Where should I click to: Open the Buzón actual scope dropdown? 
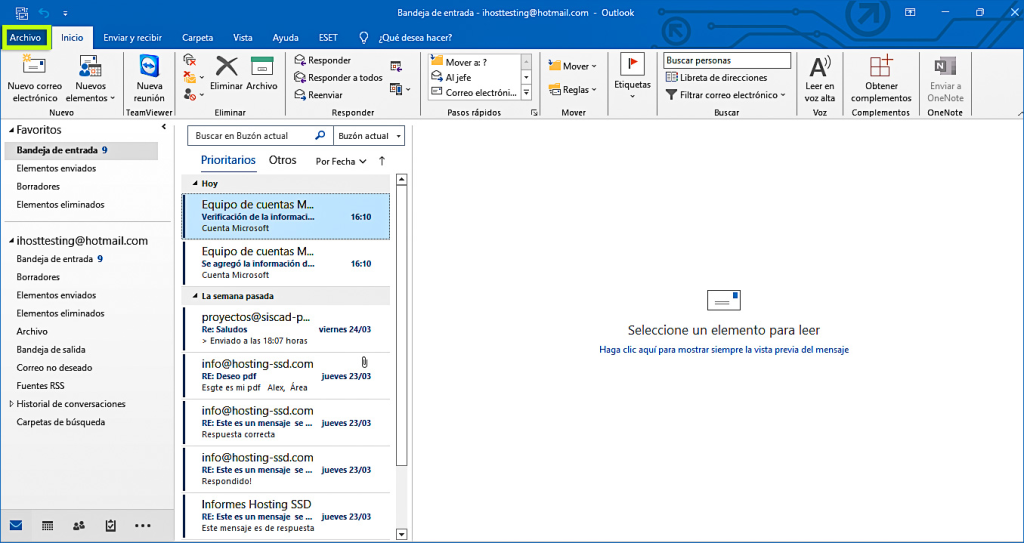click(369, 136)
